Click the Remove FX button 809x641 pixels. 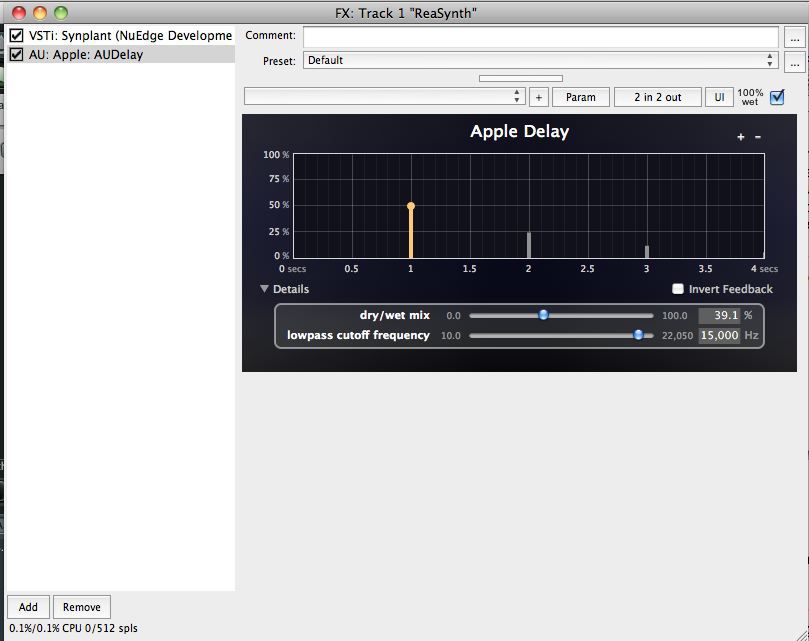[x=82, y=607]
